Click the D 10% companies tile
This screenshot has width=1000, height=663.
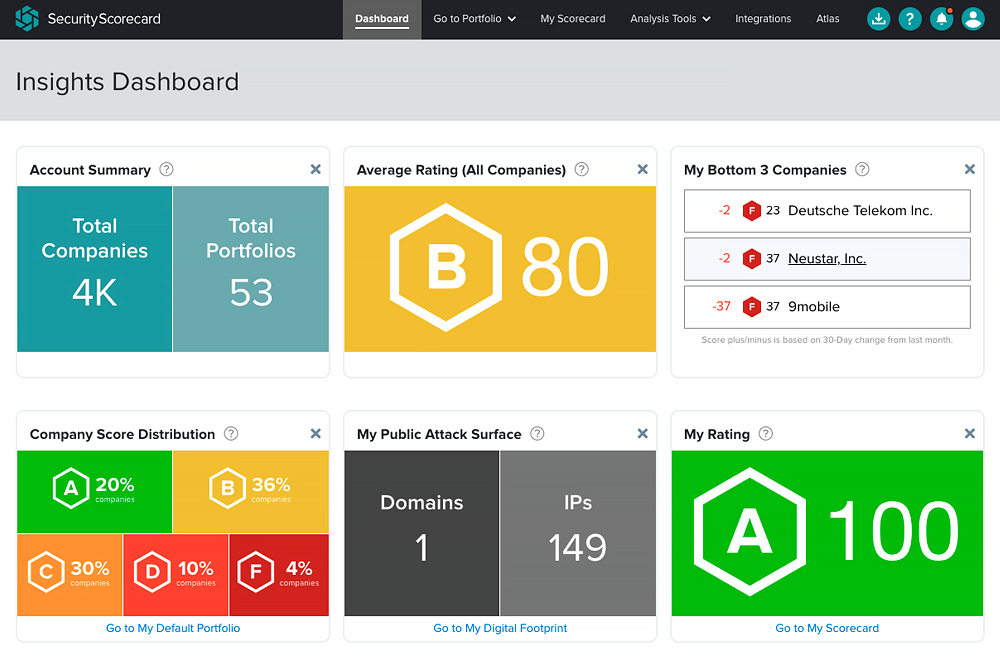point(175,575)
